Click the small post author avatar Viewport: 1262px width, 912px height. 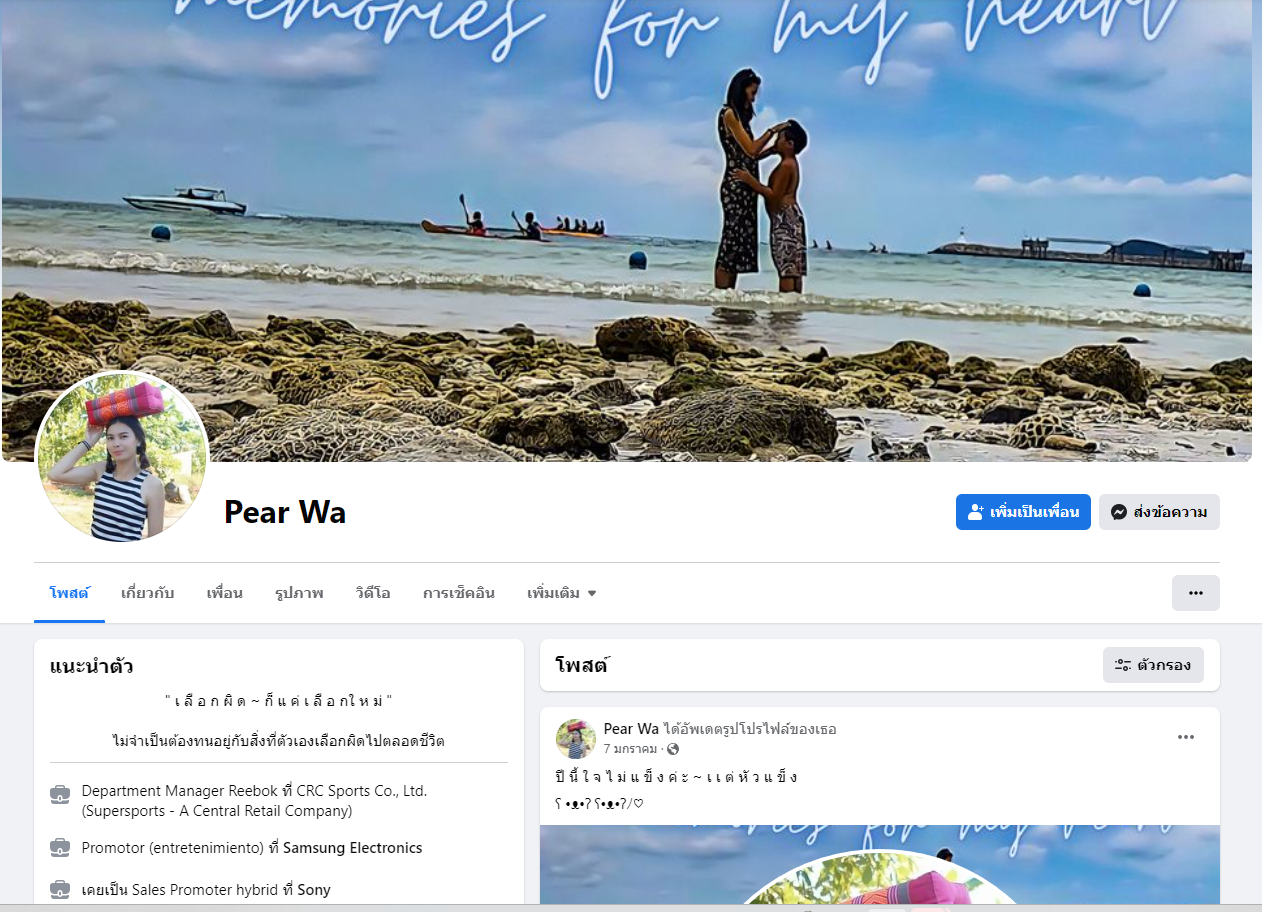tap(576, 738)
